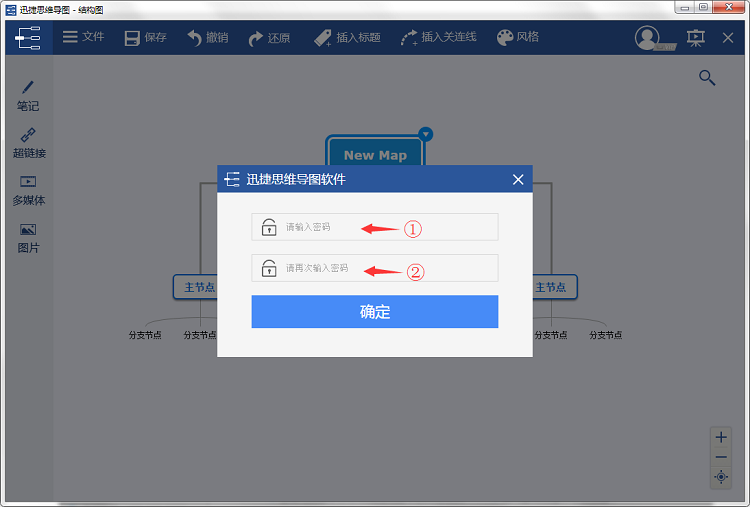The image size is (750, 507).
Task: Zoom in with the plus button
Action: 721,437
